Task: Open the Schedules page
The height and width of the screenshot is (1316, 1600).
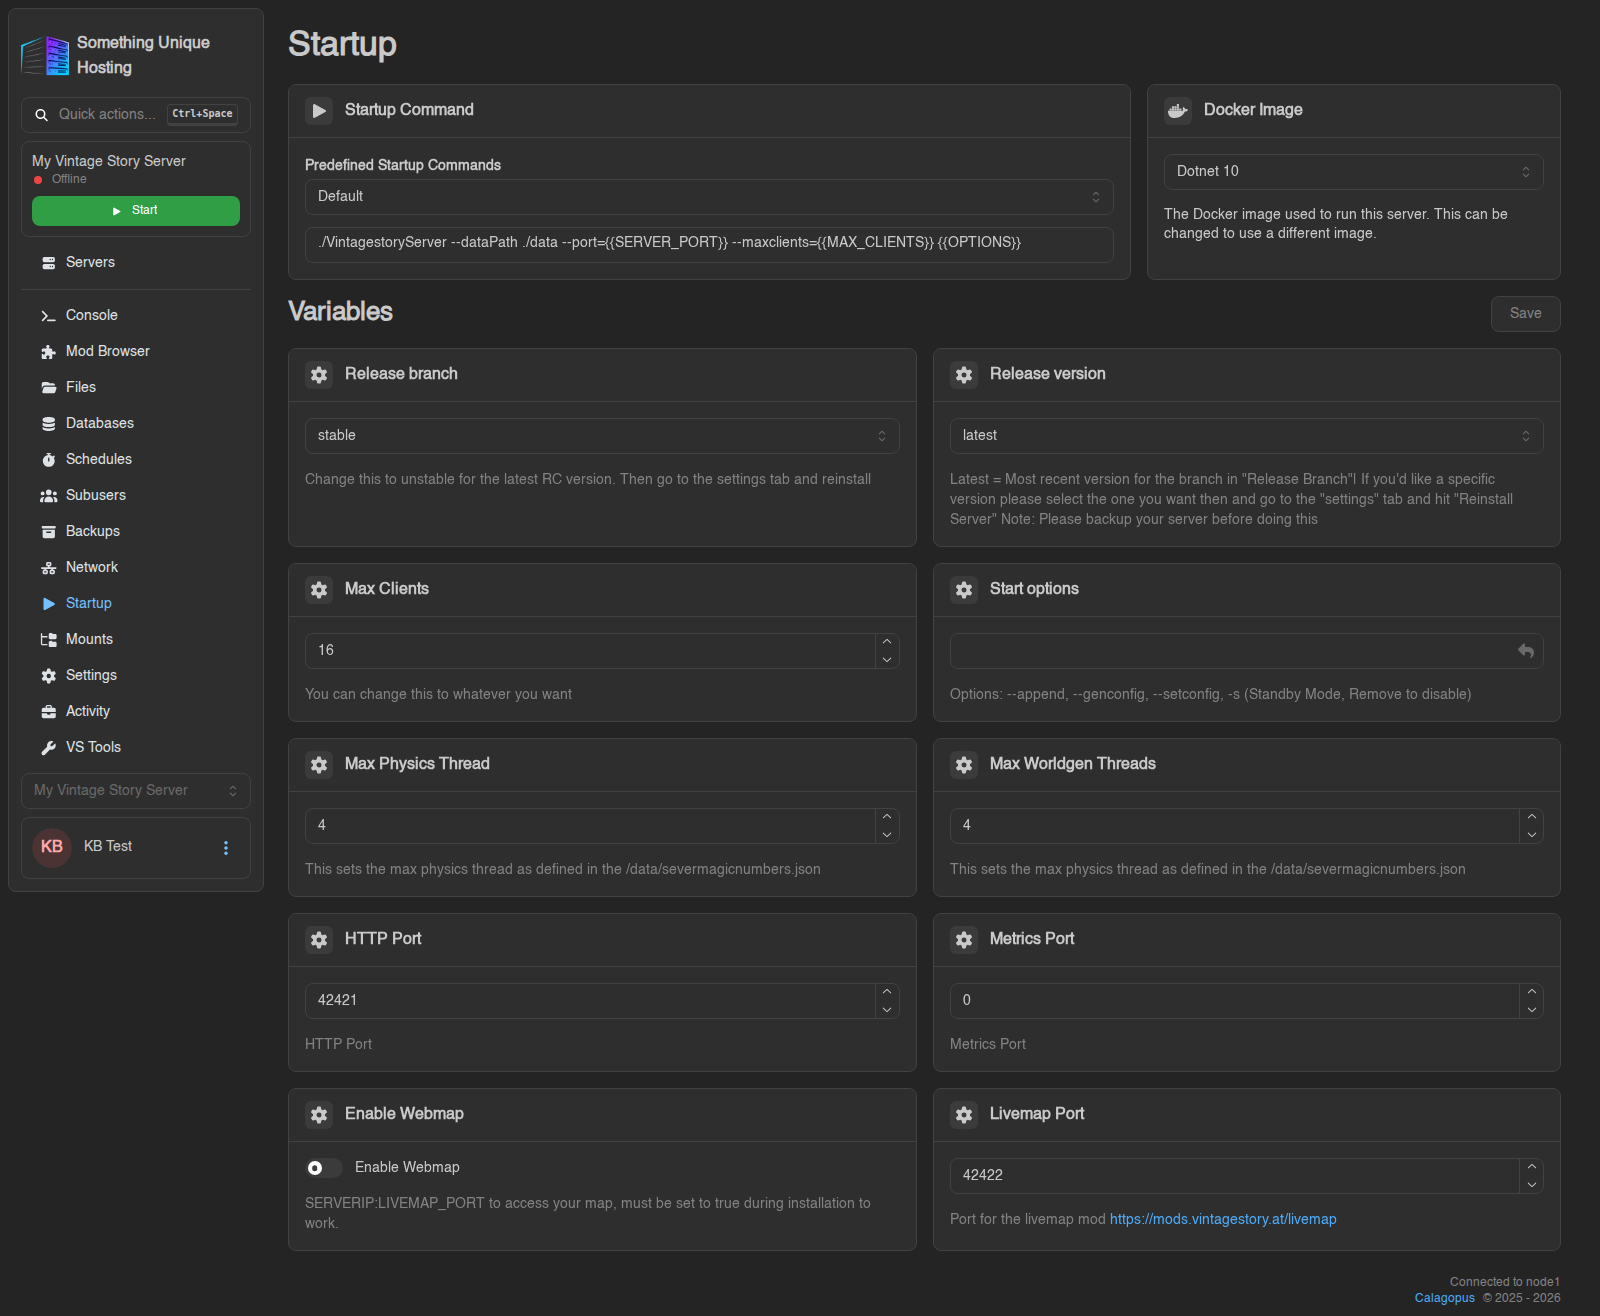Action: (136, 460)
